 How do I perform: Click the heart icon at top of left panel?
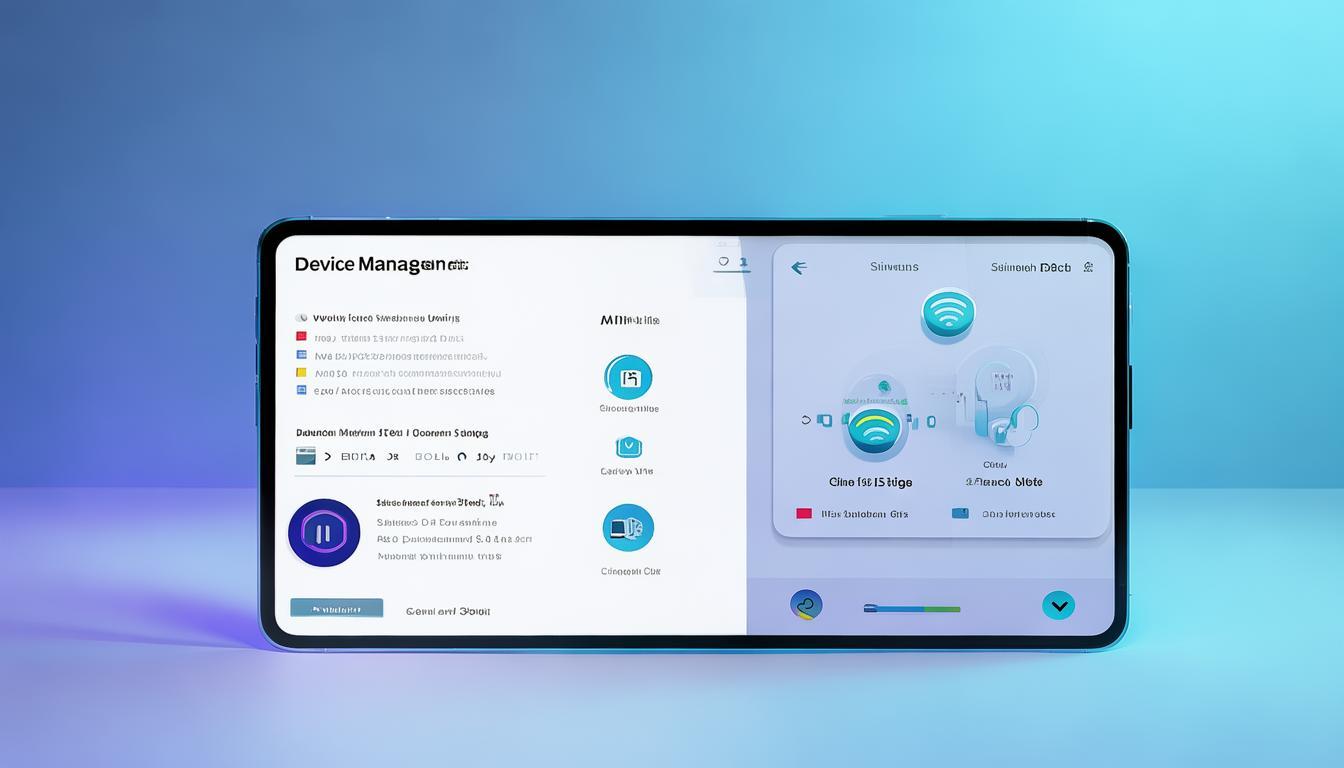(724, 262)
